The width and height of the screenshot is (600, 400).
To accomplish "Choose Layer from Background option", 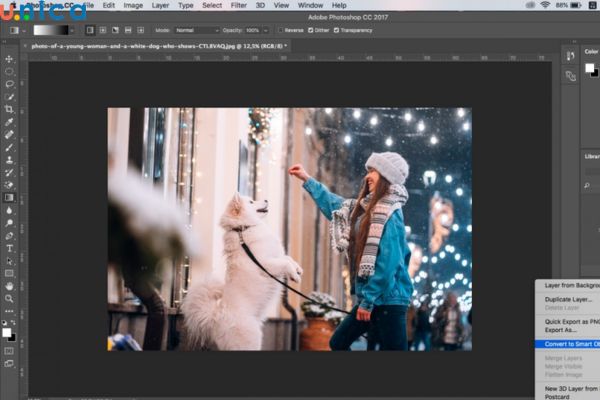I will pos(567,286).
